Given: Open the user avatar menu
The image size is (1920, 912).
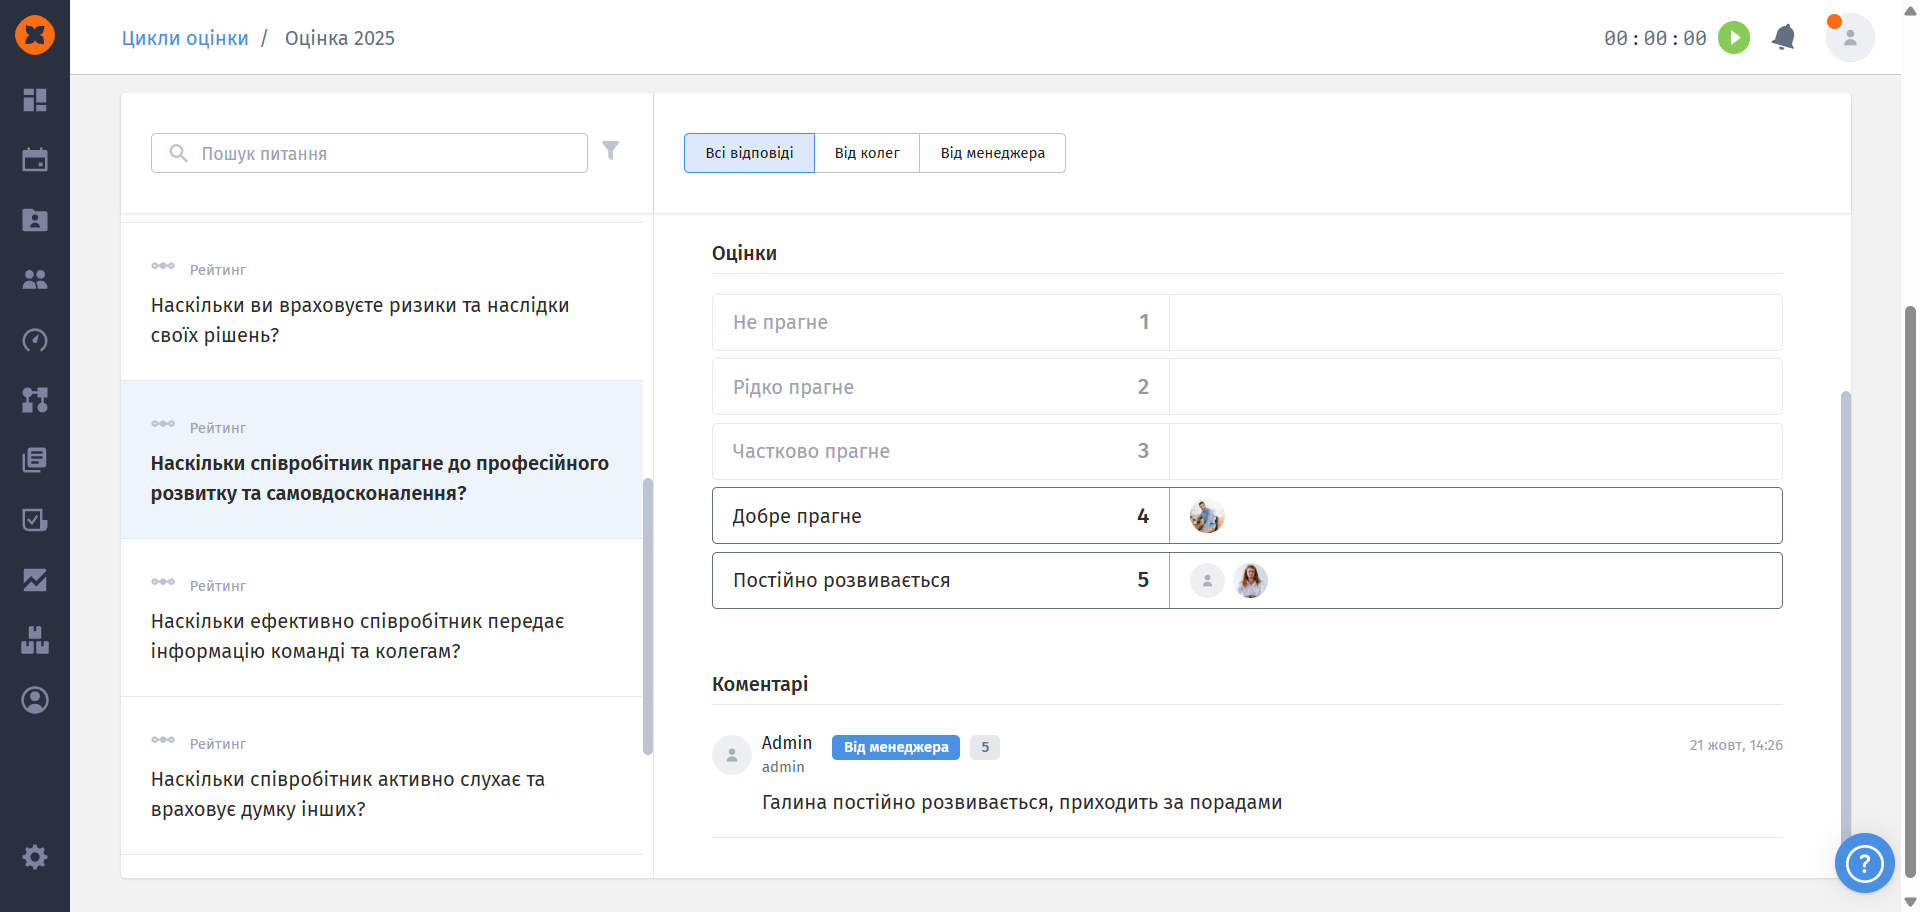Looking at the screenshot, I should pos(1850,38).
